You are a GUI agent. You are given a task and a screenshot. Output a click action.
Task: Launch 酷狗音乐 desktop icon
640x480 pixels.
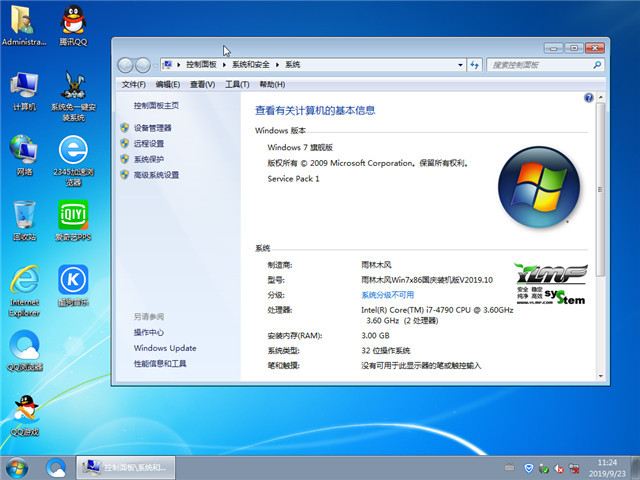click(x=73, y=286)
